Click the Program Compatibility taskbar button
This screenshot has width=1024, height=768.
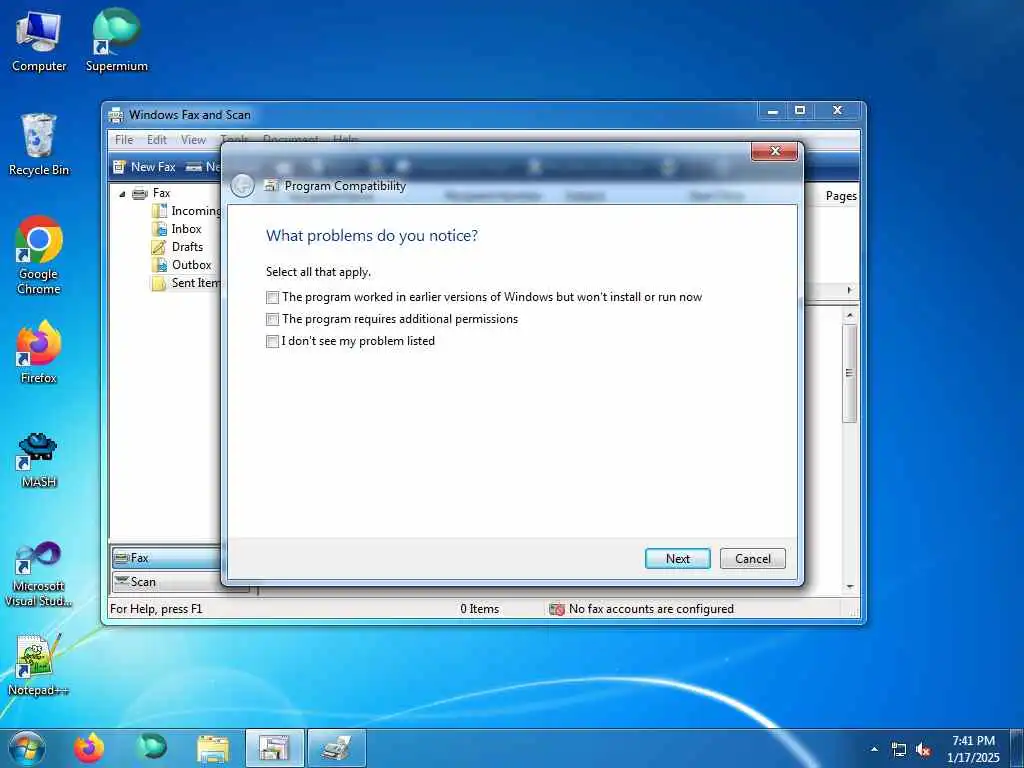click(274, 748)
